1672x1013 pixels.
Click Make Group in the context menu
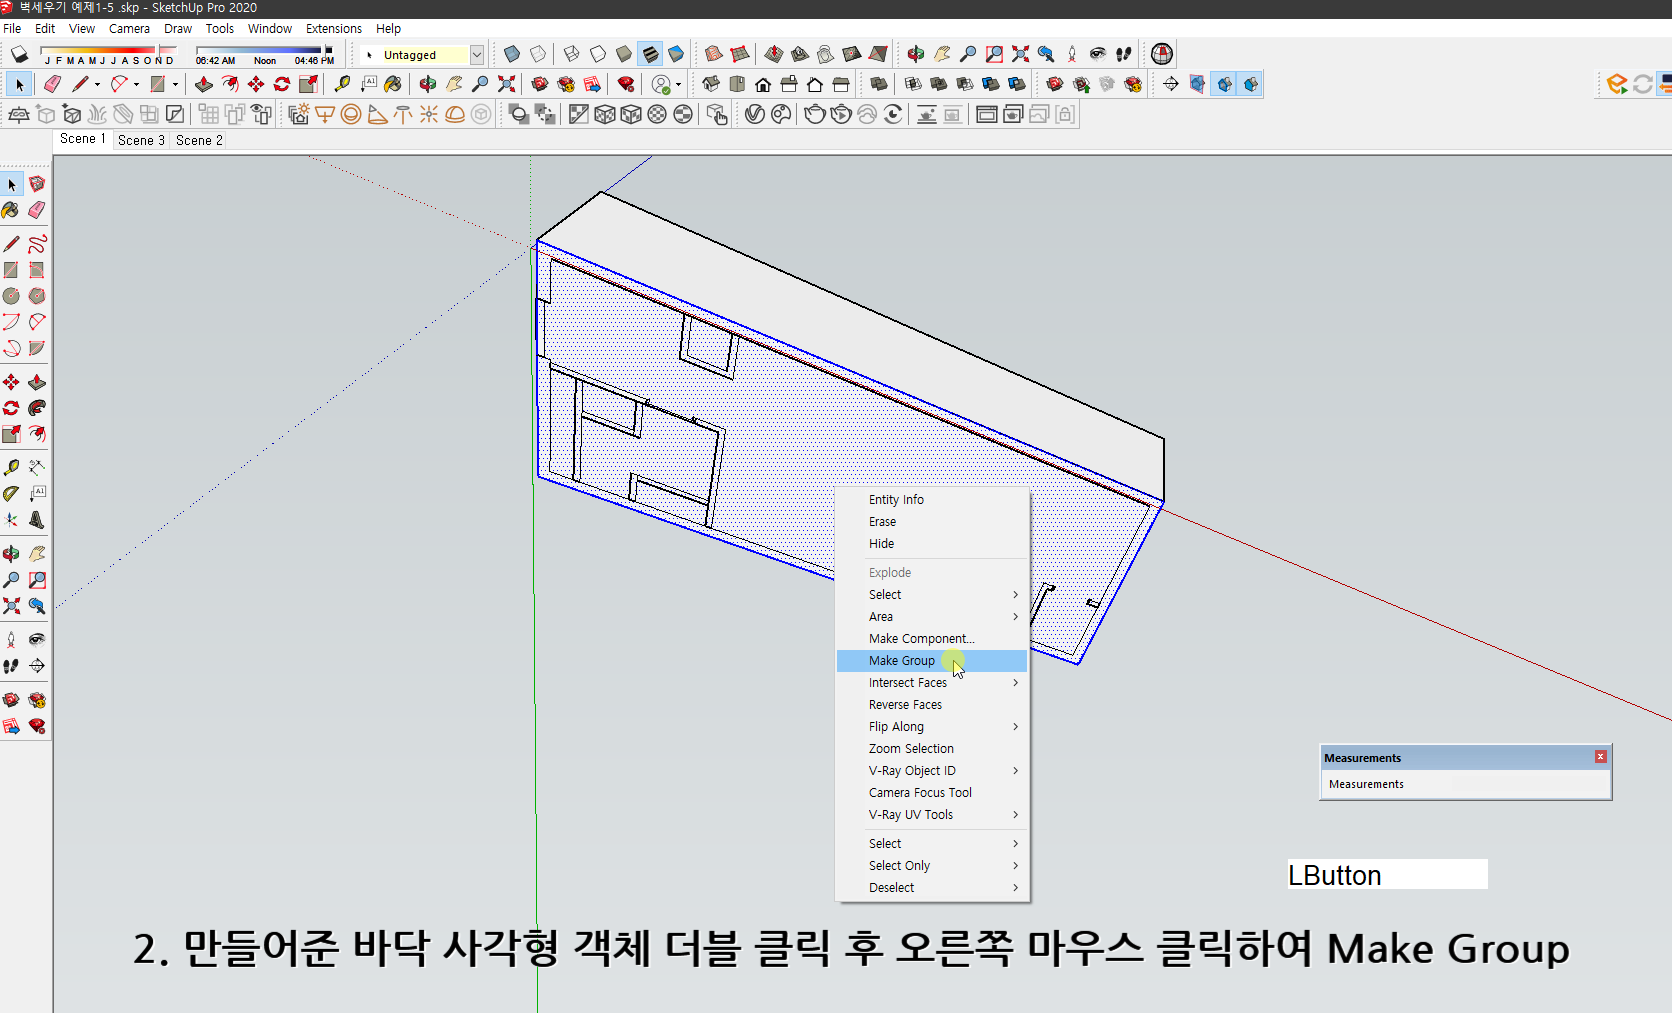pos(900,660)
